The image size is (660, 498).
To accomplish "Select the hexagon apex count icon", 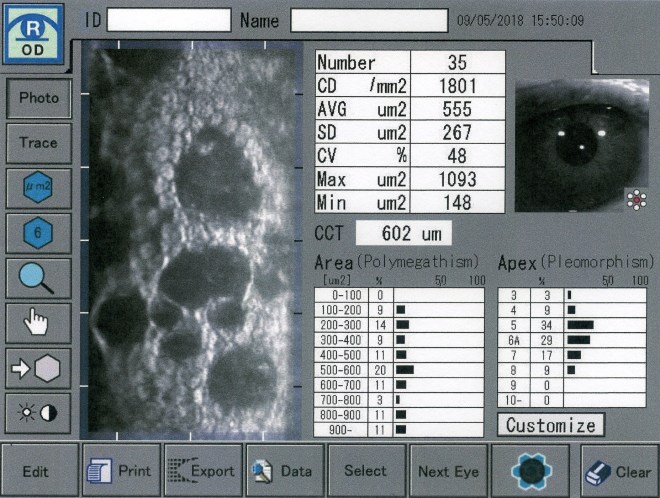I will tap(38, 233).
